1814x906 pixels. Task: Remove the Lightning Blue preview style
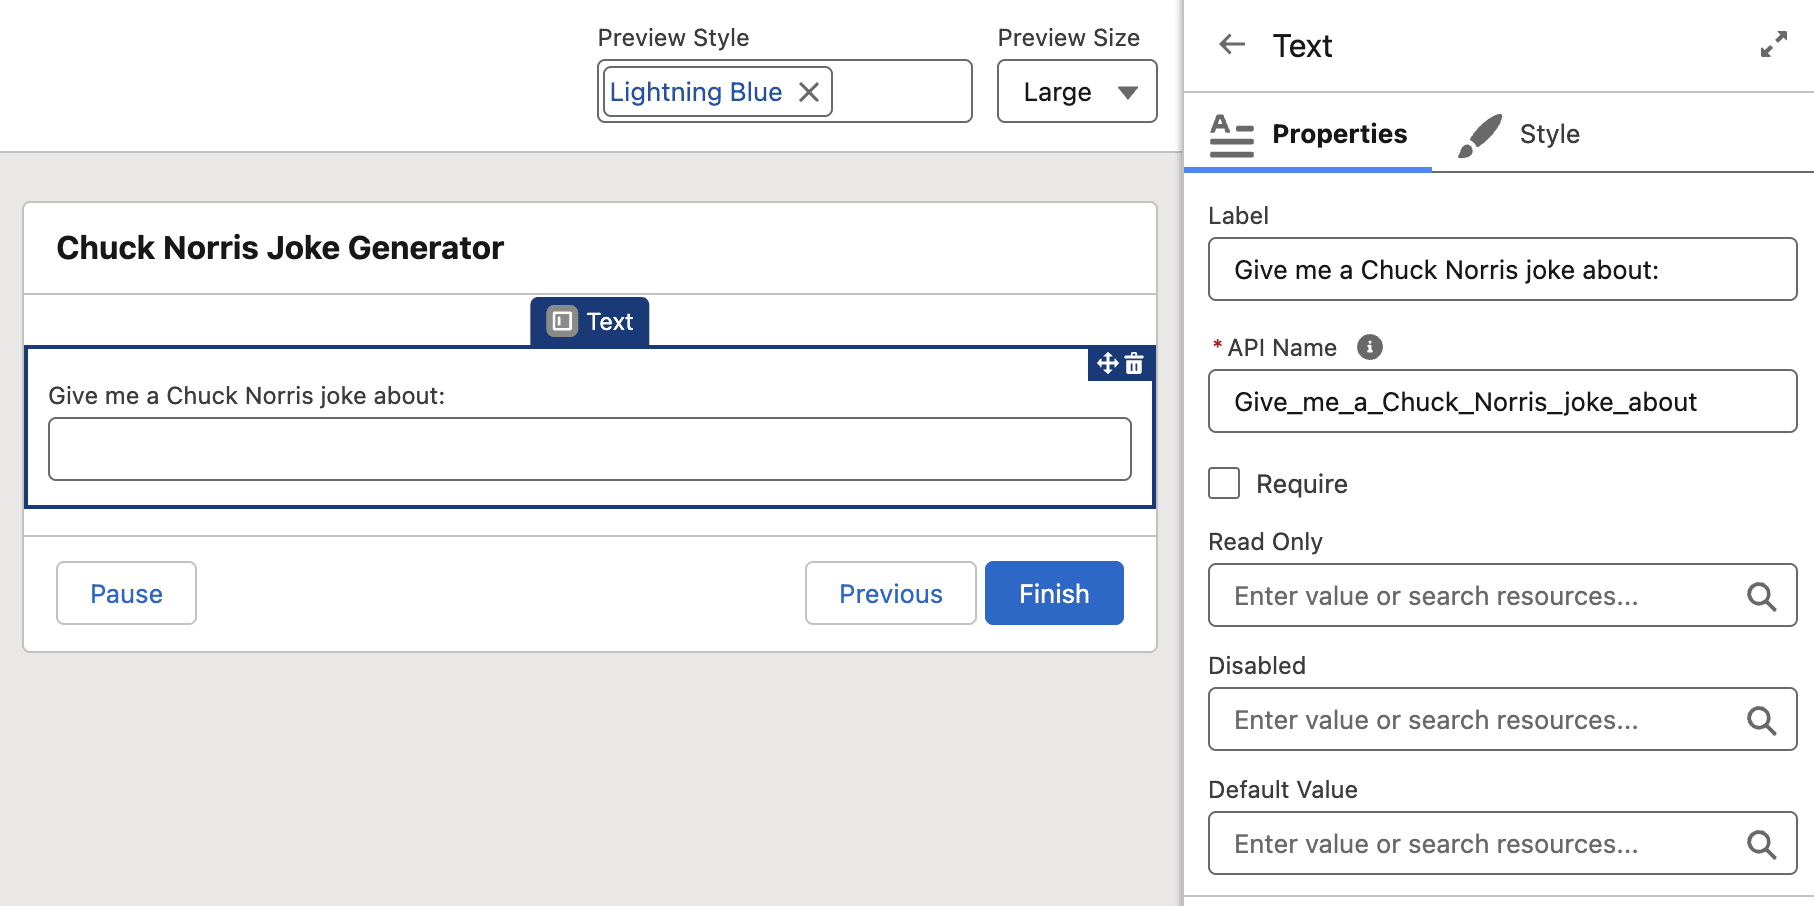coord(809,92)
